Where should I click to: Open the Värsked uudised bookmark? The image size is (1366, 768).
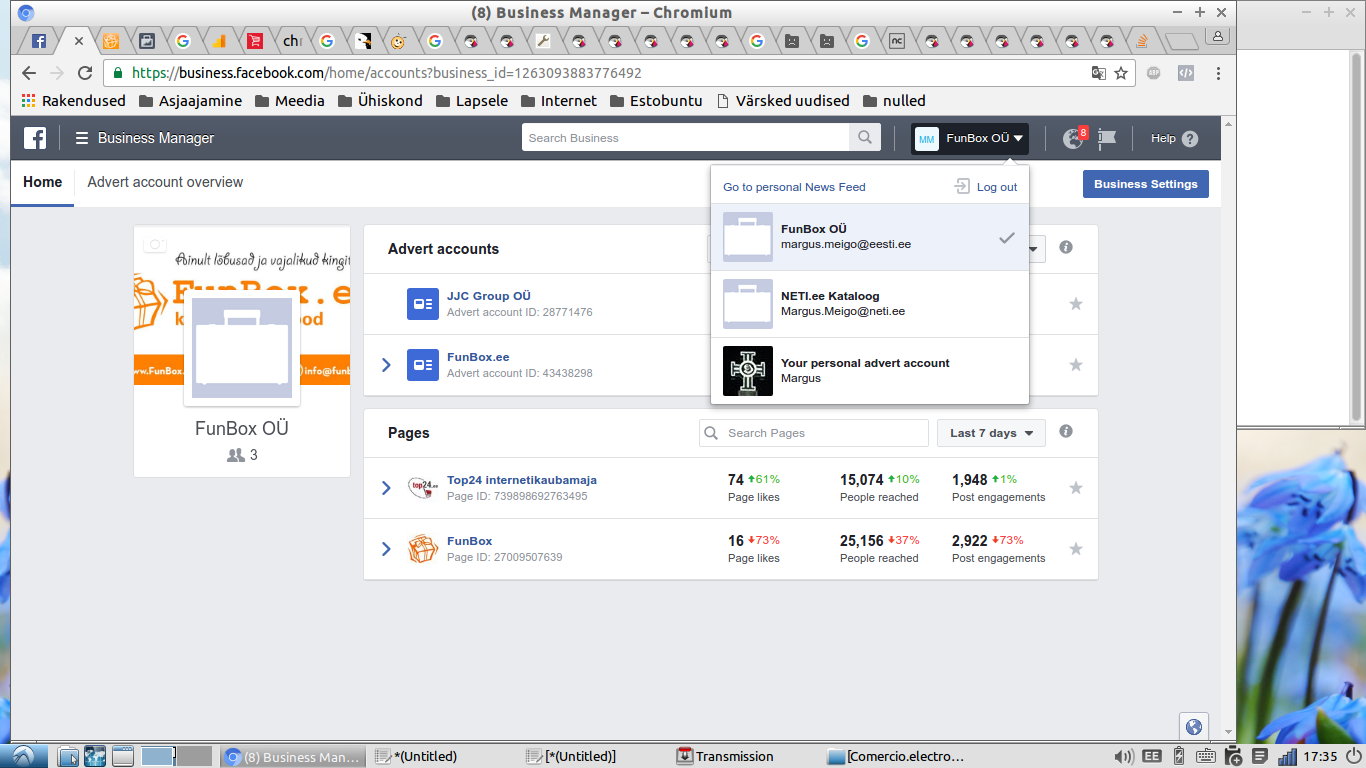[x=783, y=101]
